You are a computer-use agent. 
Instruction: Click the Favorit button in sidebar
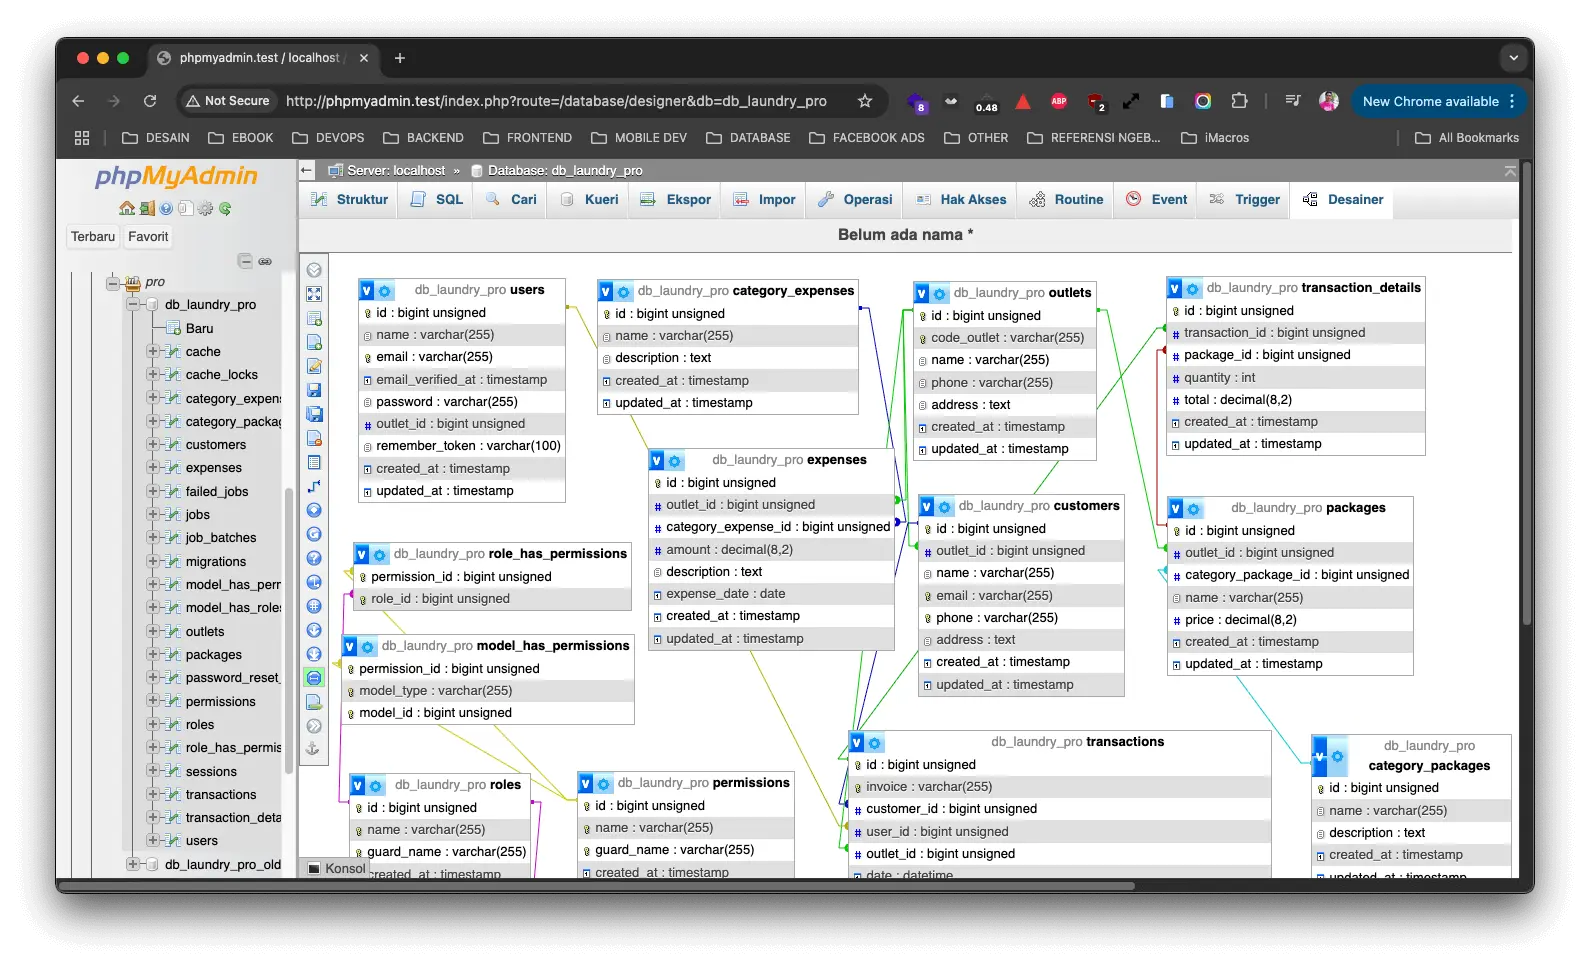click(x=148, y=237)
